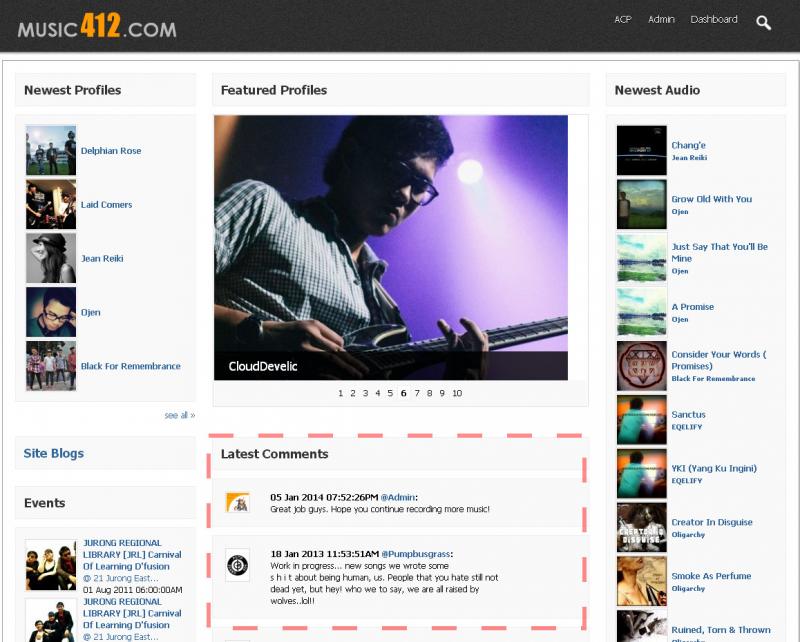
Task: Open Jean Reiki profile photo
Action: (51, 258)
